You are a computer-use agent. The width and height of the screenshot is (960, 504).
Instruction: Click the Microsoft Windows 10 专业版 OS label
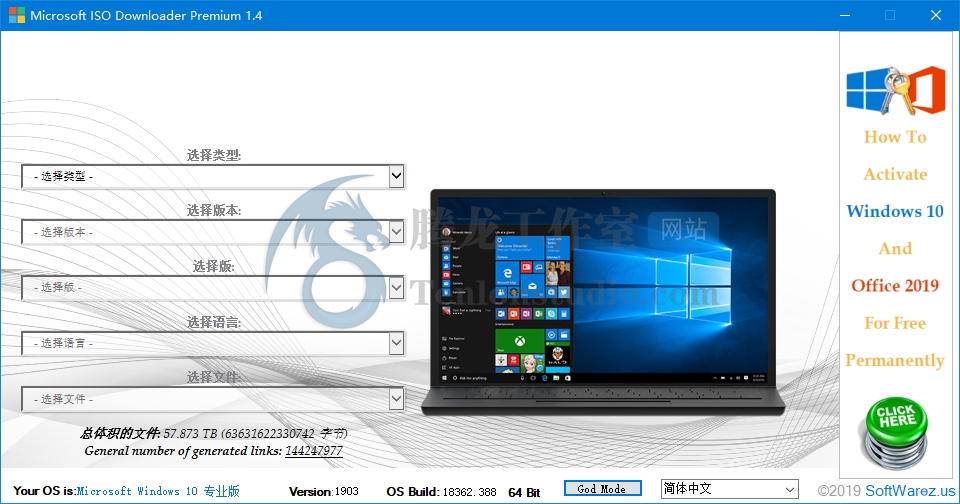158,491
